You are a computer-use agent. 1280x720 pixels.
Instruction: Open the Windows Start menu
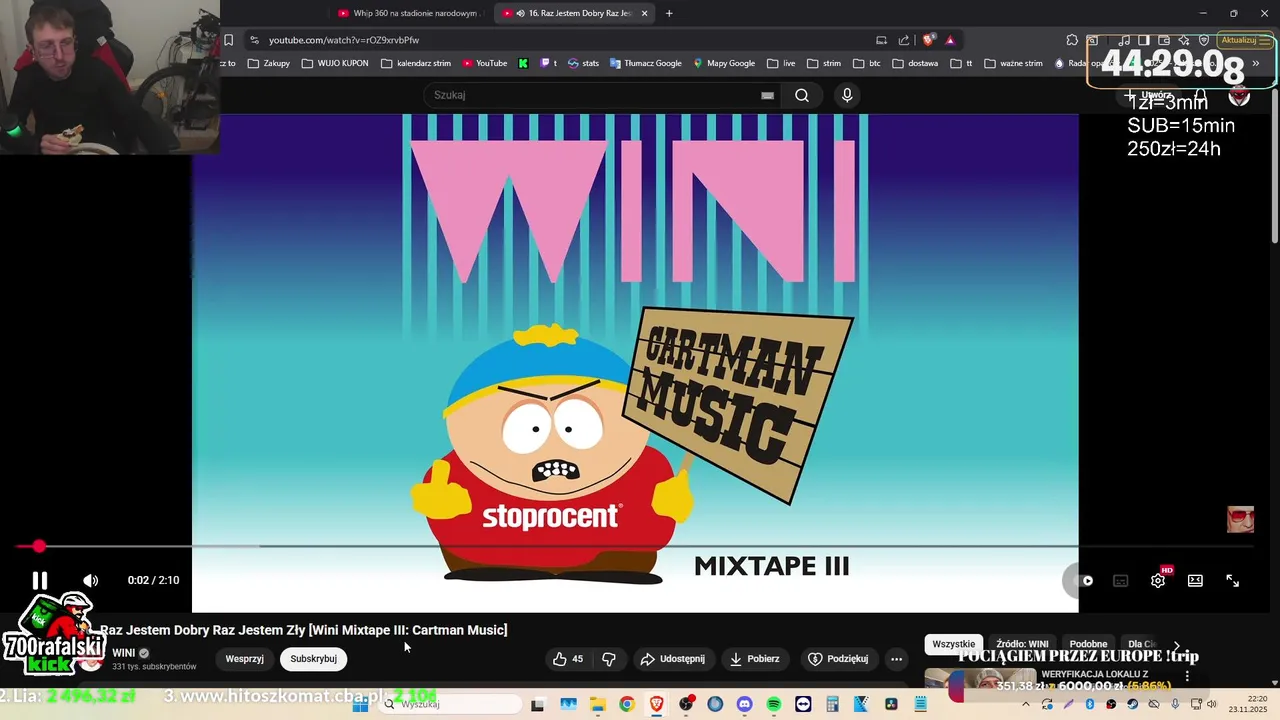point(361,704)
